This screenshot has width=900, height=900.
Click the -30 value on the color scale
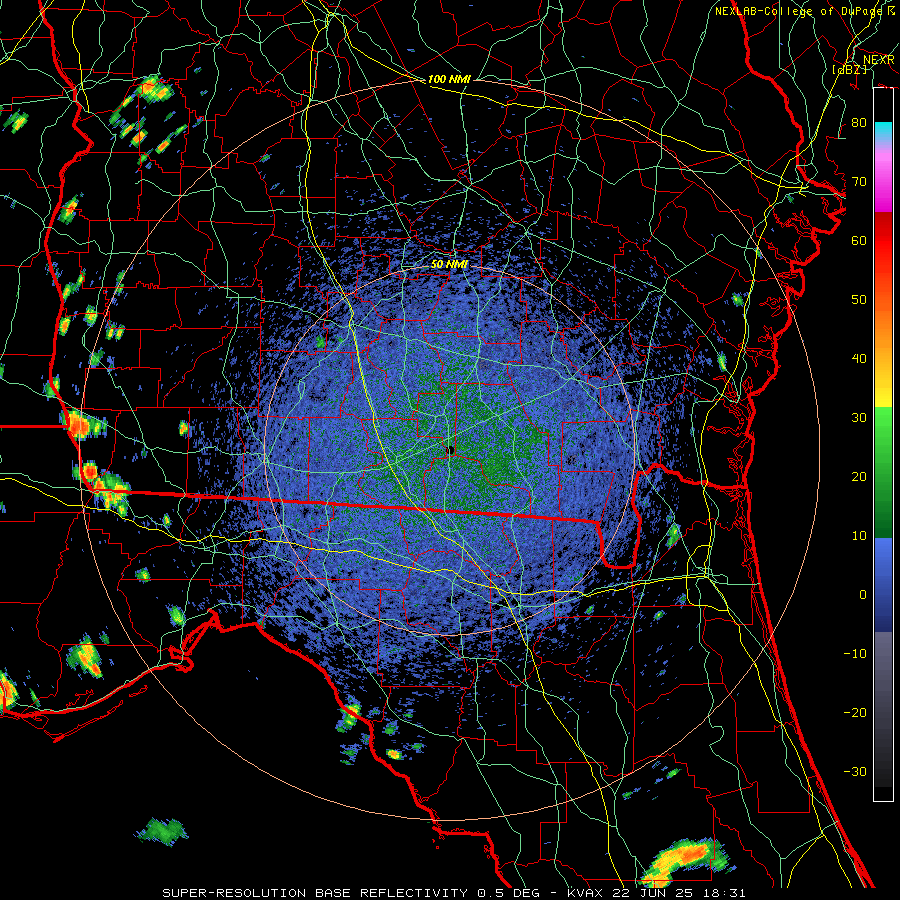point(855,771)
